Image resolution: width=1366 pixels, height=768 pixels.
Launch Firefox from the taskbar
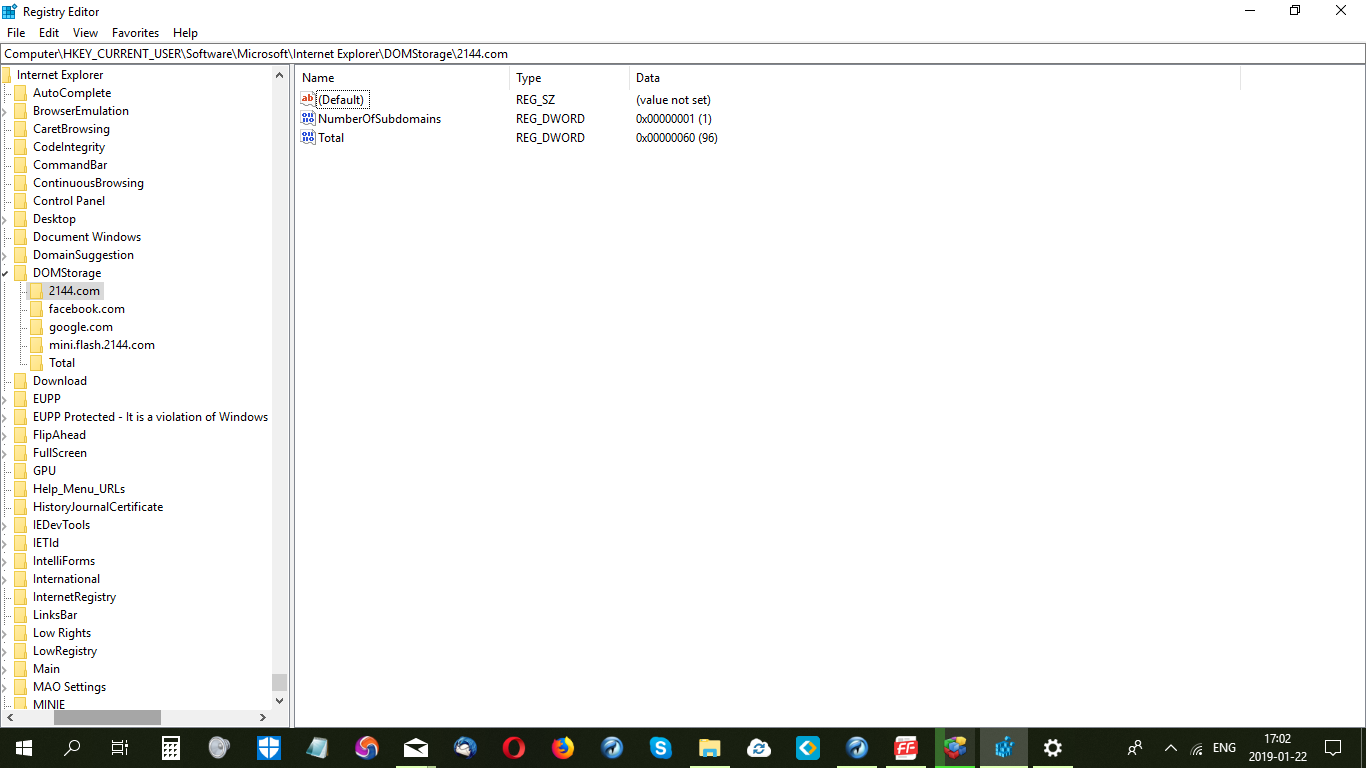pyautogui.click(x=563, y=748)
